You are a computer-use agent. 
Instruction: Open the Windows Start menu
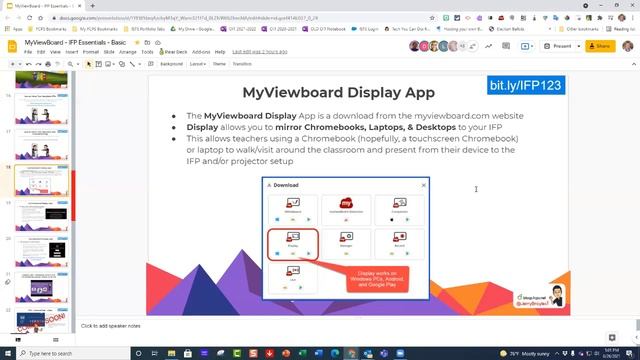pos(8,353)
